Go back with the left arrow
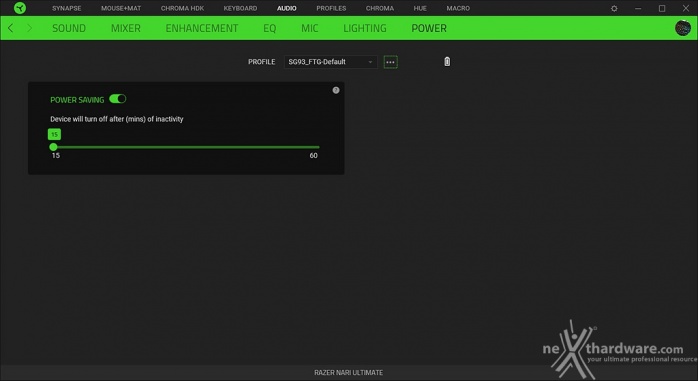698x381 pixels. click(11, 28)
